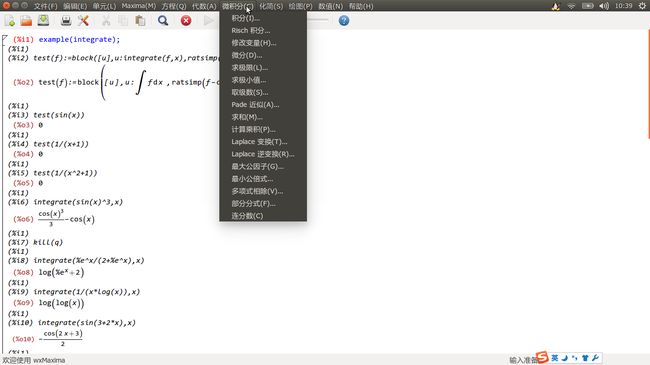This screenshot has width=650, height=365.
Task: Open Sogou settings wrench icon
Action: 595,358
